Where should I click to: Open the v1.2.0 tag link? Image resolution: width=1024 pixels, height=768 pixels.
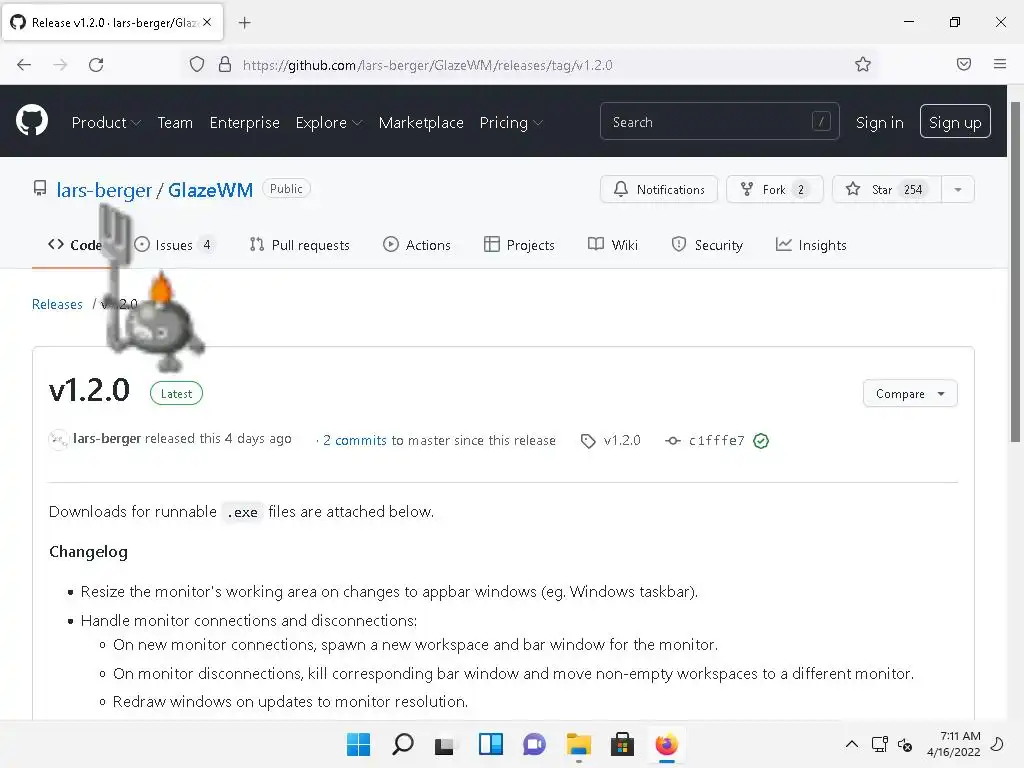click(x=611, y=440)
